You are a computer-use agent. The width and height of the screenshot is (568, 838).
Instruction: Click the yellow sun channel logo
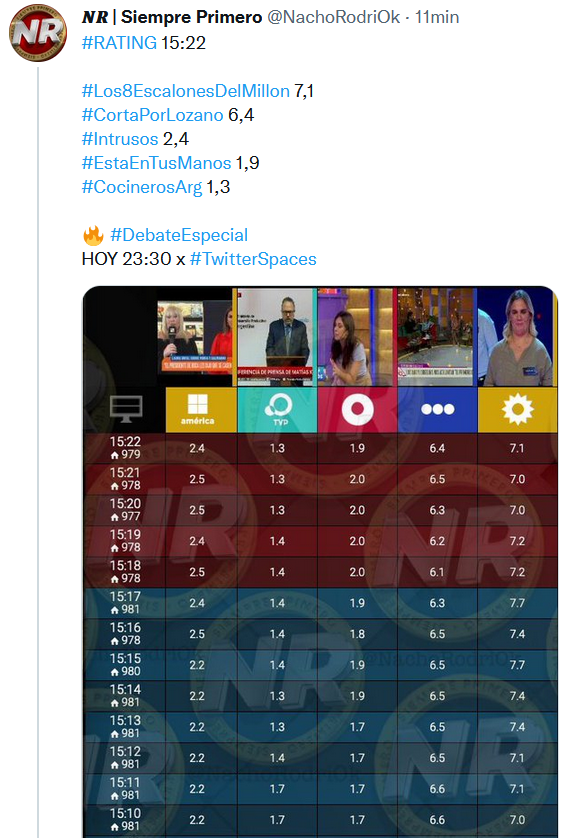click(517, 409)
